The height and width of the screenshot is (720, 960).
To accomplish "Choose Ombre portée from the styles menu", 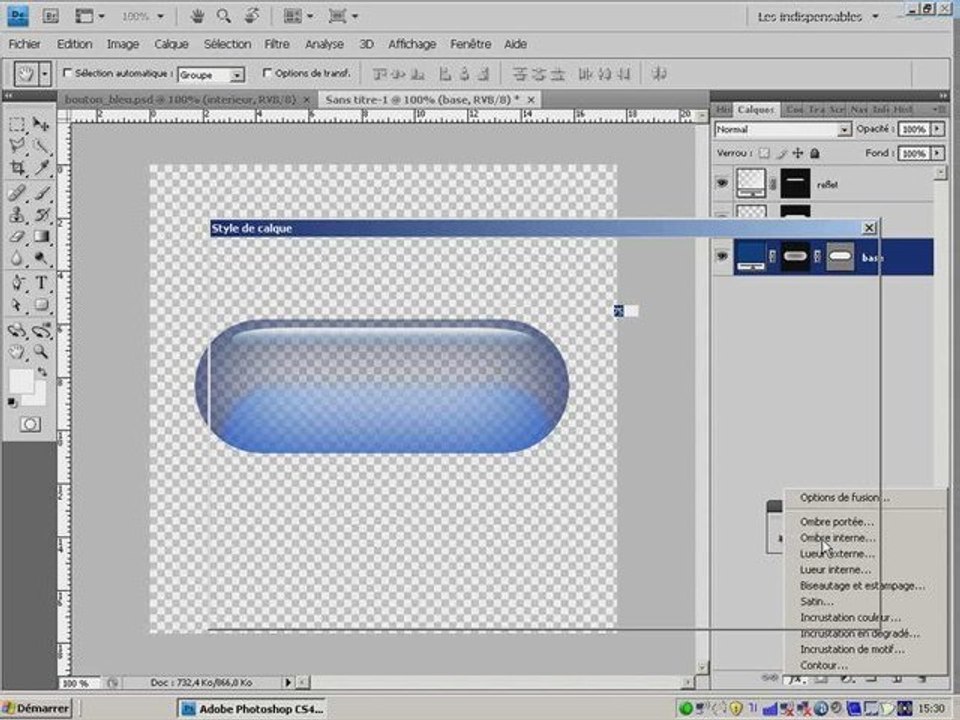I will coord(836,522).
